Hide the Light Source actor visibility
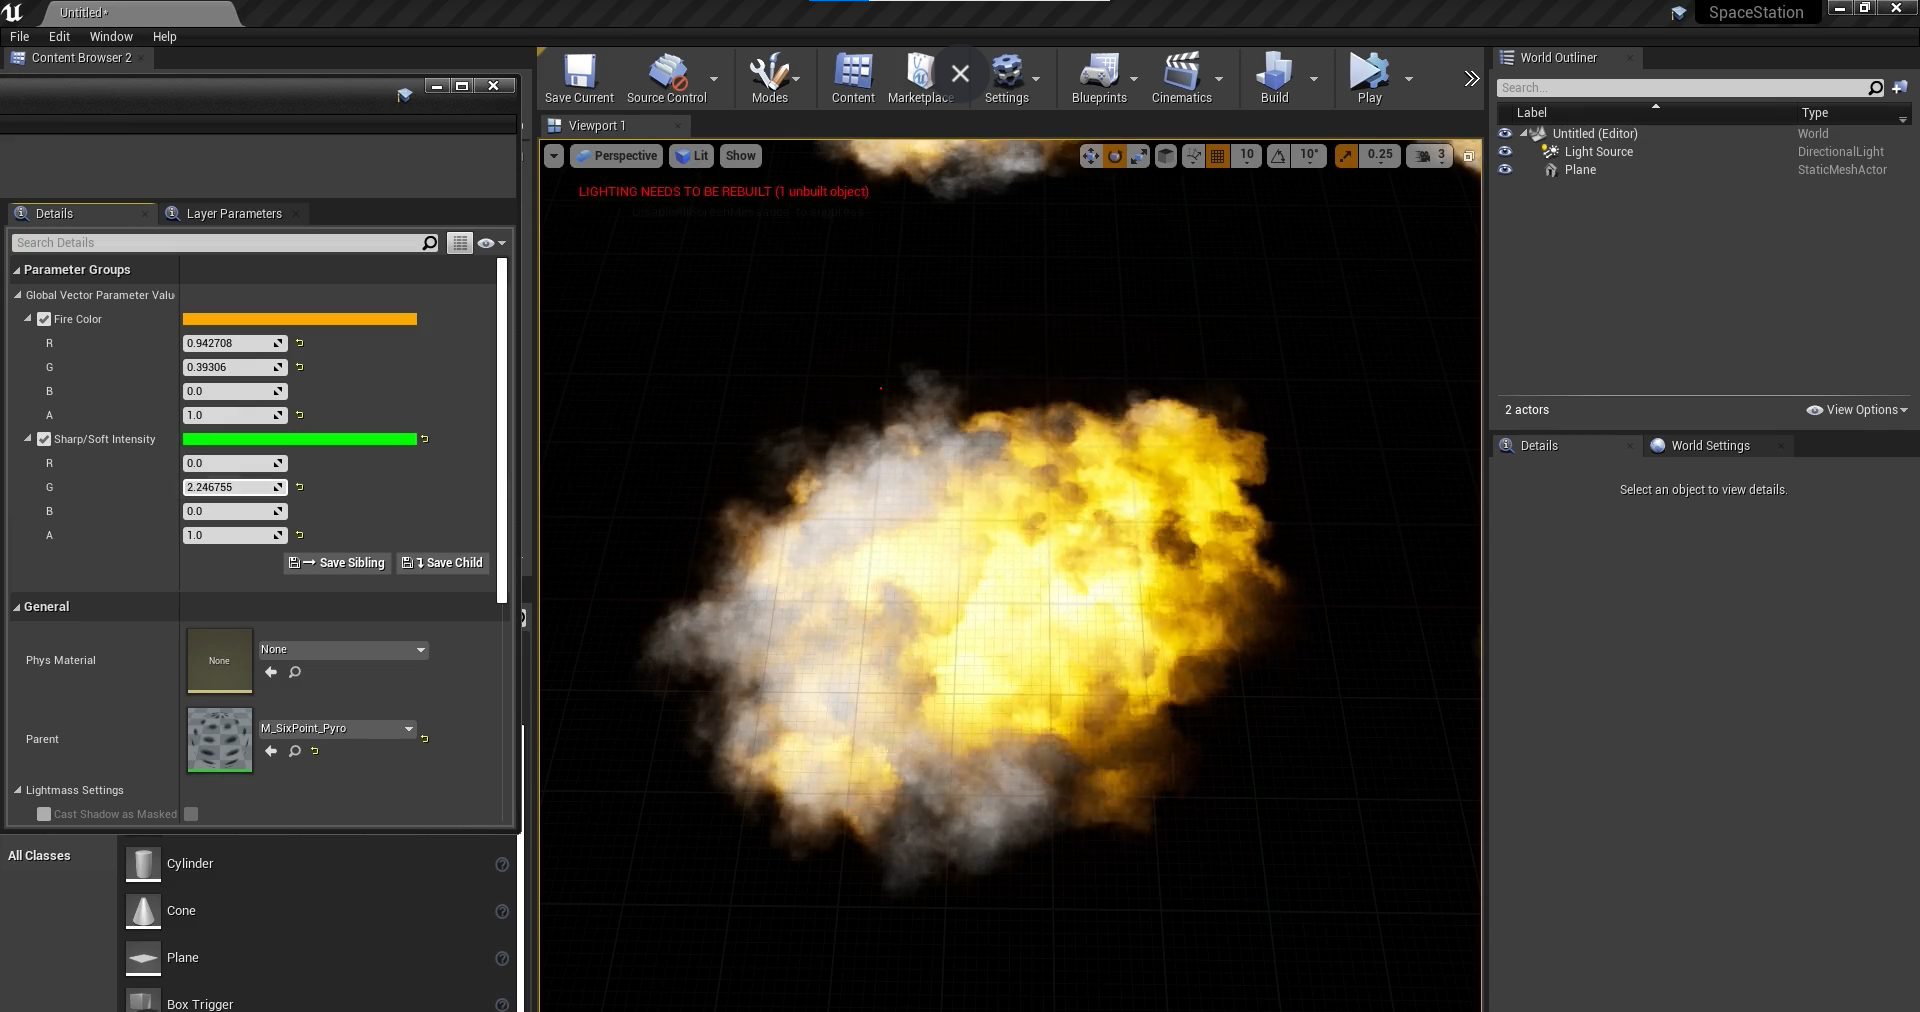Screen dimensions: 1920x1012 point(1505,152)
